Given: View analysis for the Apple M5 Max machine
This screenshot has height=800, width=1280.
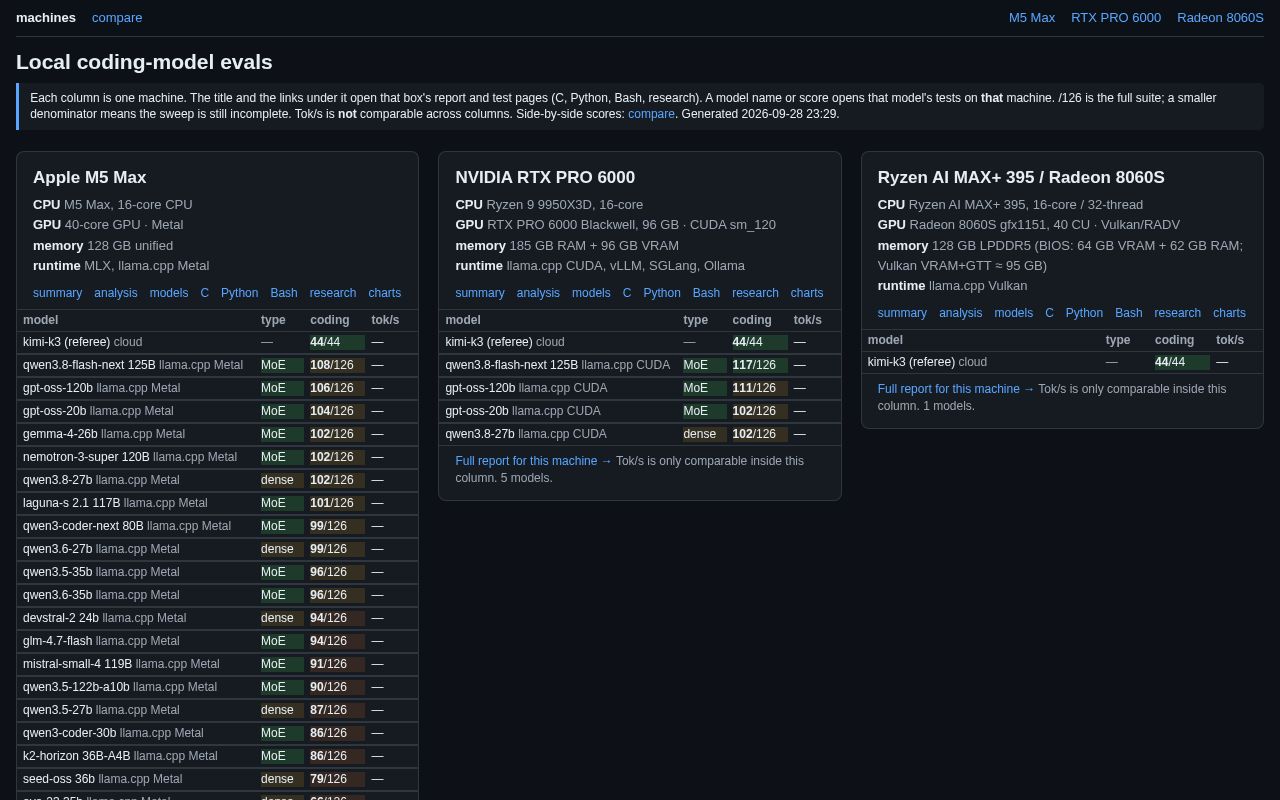Looking at the screenshot, I should [x=116, y=293].
